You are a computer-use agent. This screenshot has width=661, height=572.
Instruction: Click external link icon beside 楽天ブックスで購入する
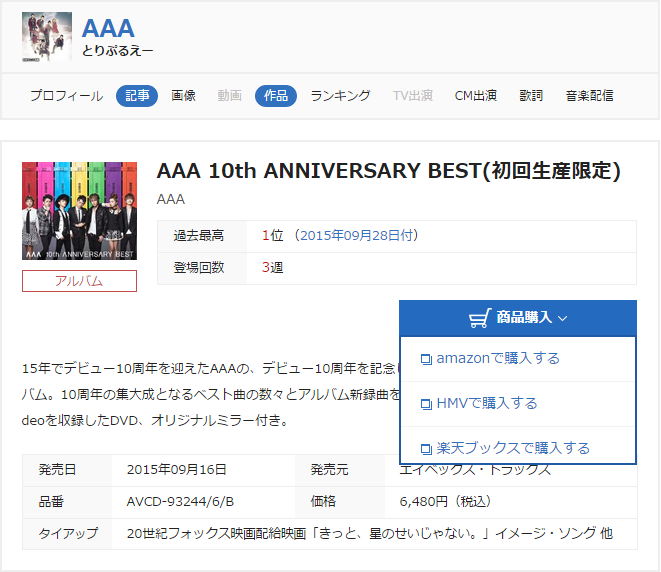426,449
